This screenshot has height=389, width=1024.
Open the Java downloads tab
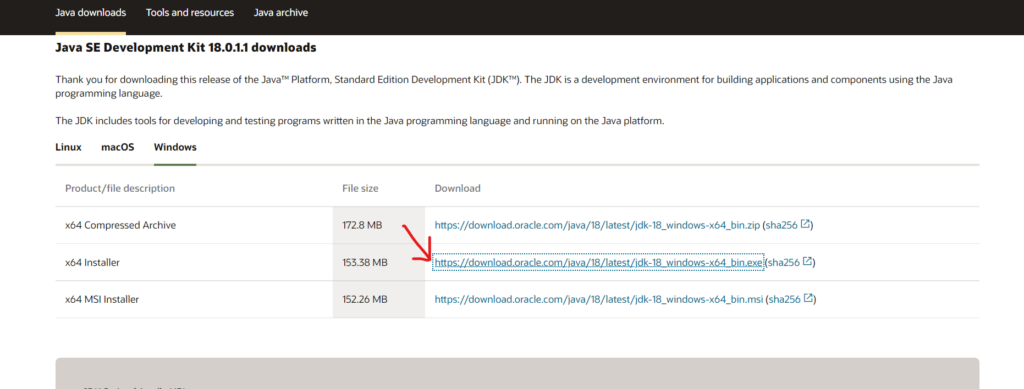click(x=91, y=13)
